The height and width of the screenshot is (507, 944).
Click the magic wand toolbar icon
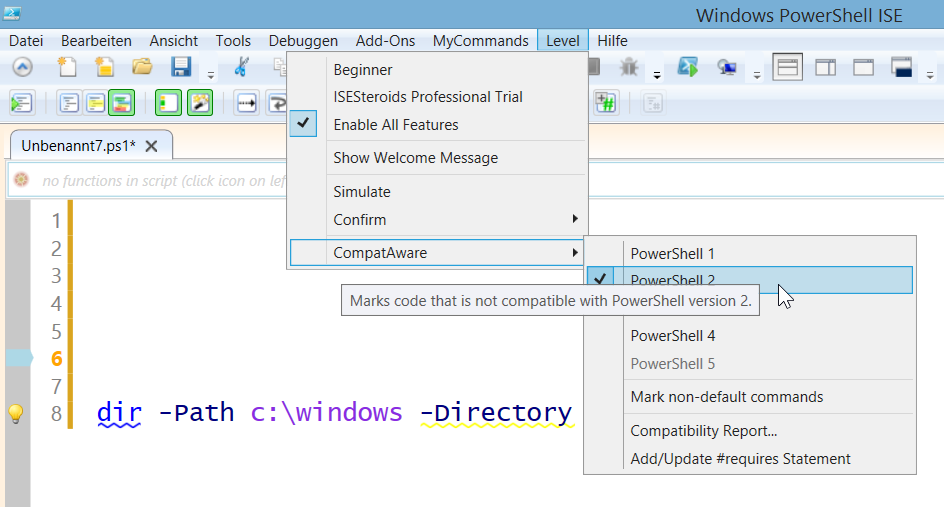[x=200, y=102]
